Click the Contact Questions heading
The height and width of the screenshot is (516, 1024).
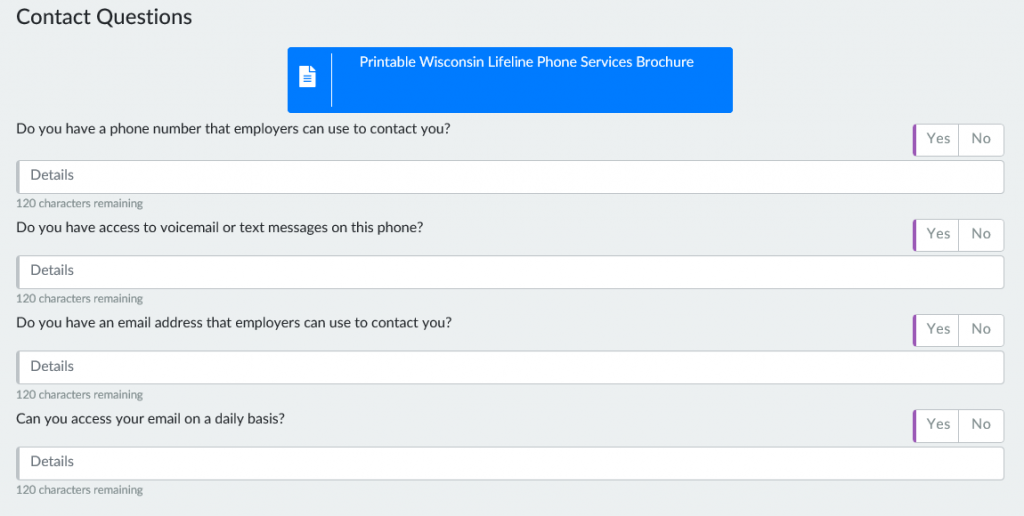[x=104, y=17]
